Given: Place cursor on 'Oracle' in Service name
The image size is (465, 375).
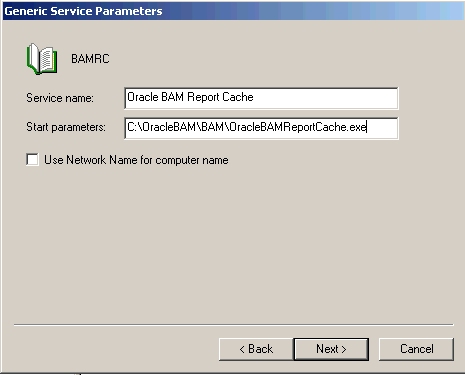Looking at the screenshot, I should [x=143, y=97].
